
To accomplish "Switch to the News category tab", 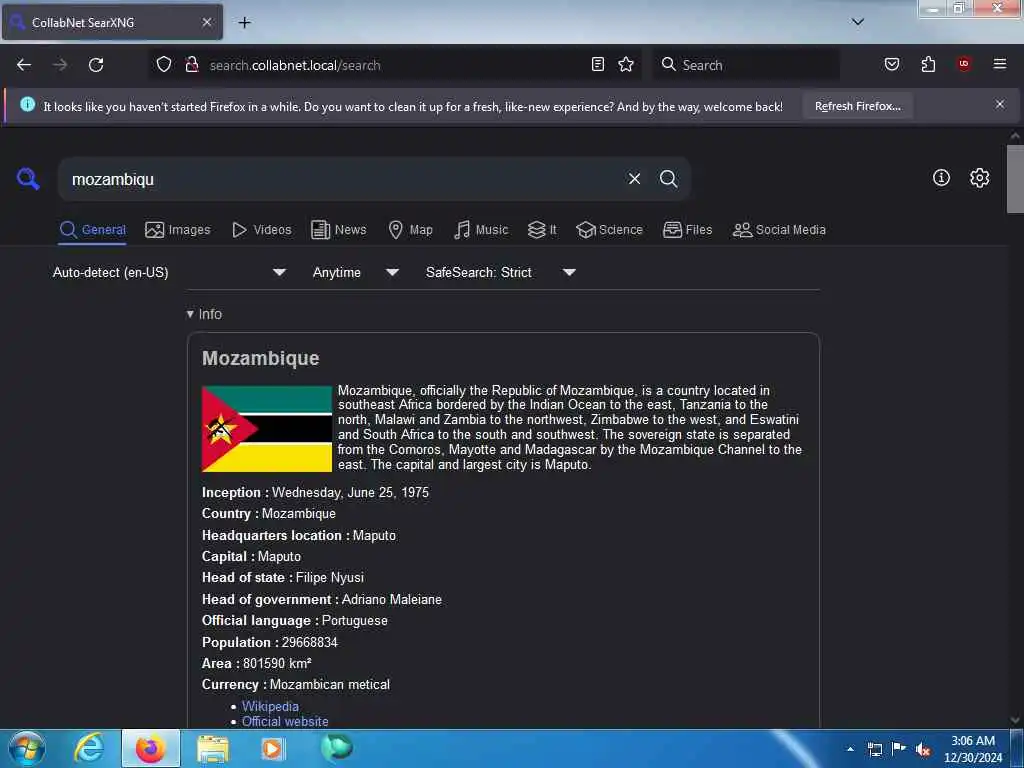I will [339, 230].
